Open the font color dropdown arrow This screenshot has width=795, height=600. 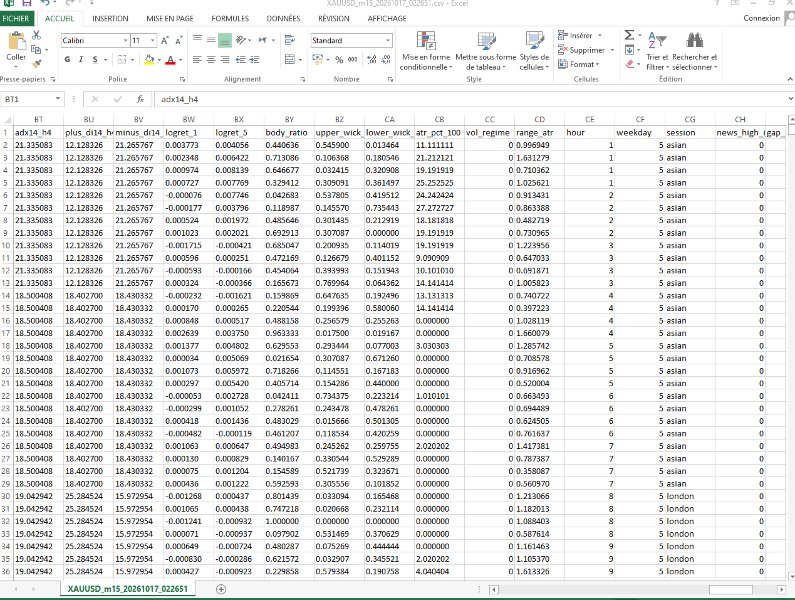tap(180, 60)
